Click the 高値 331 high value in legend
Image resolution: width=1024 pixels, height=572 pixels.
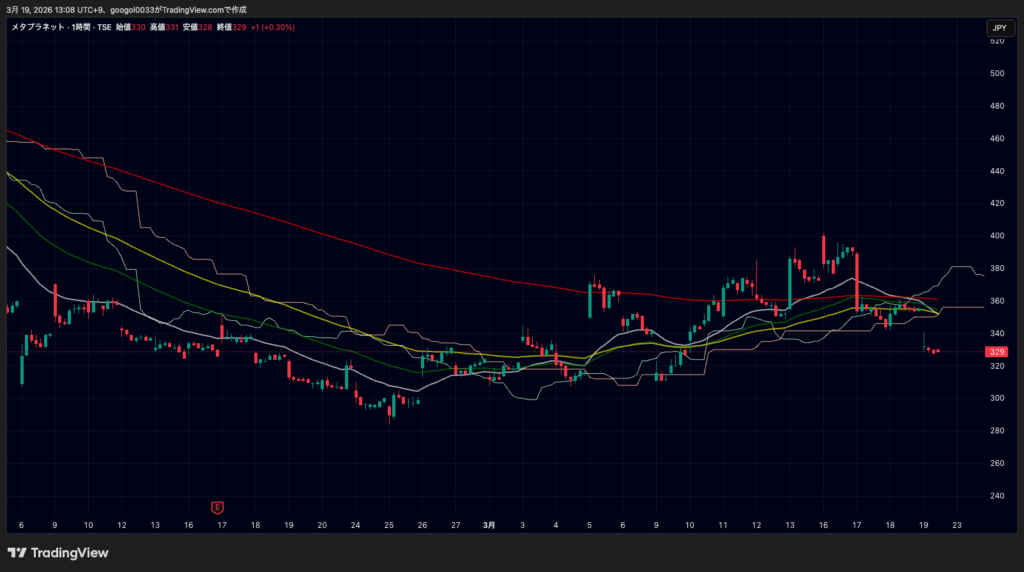164,27
